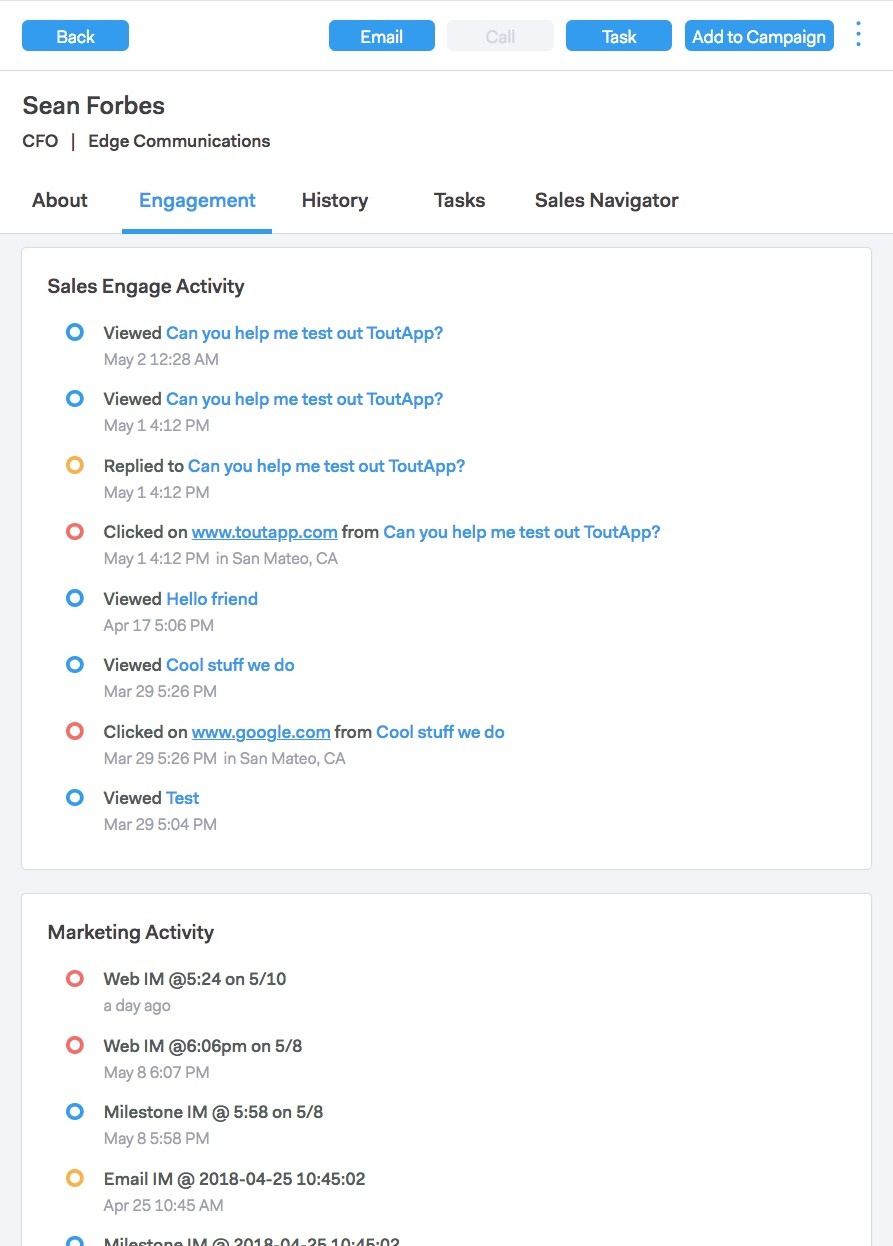Go to the Tasks tab

pos(459,200)
